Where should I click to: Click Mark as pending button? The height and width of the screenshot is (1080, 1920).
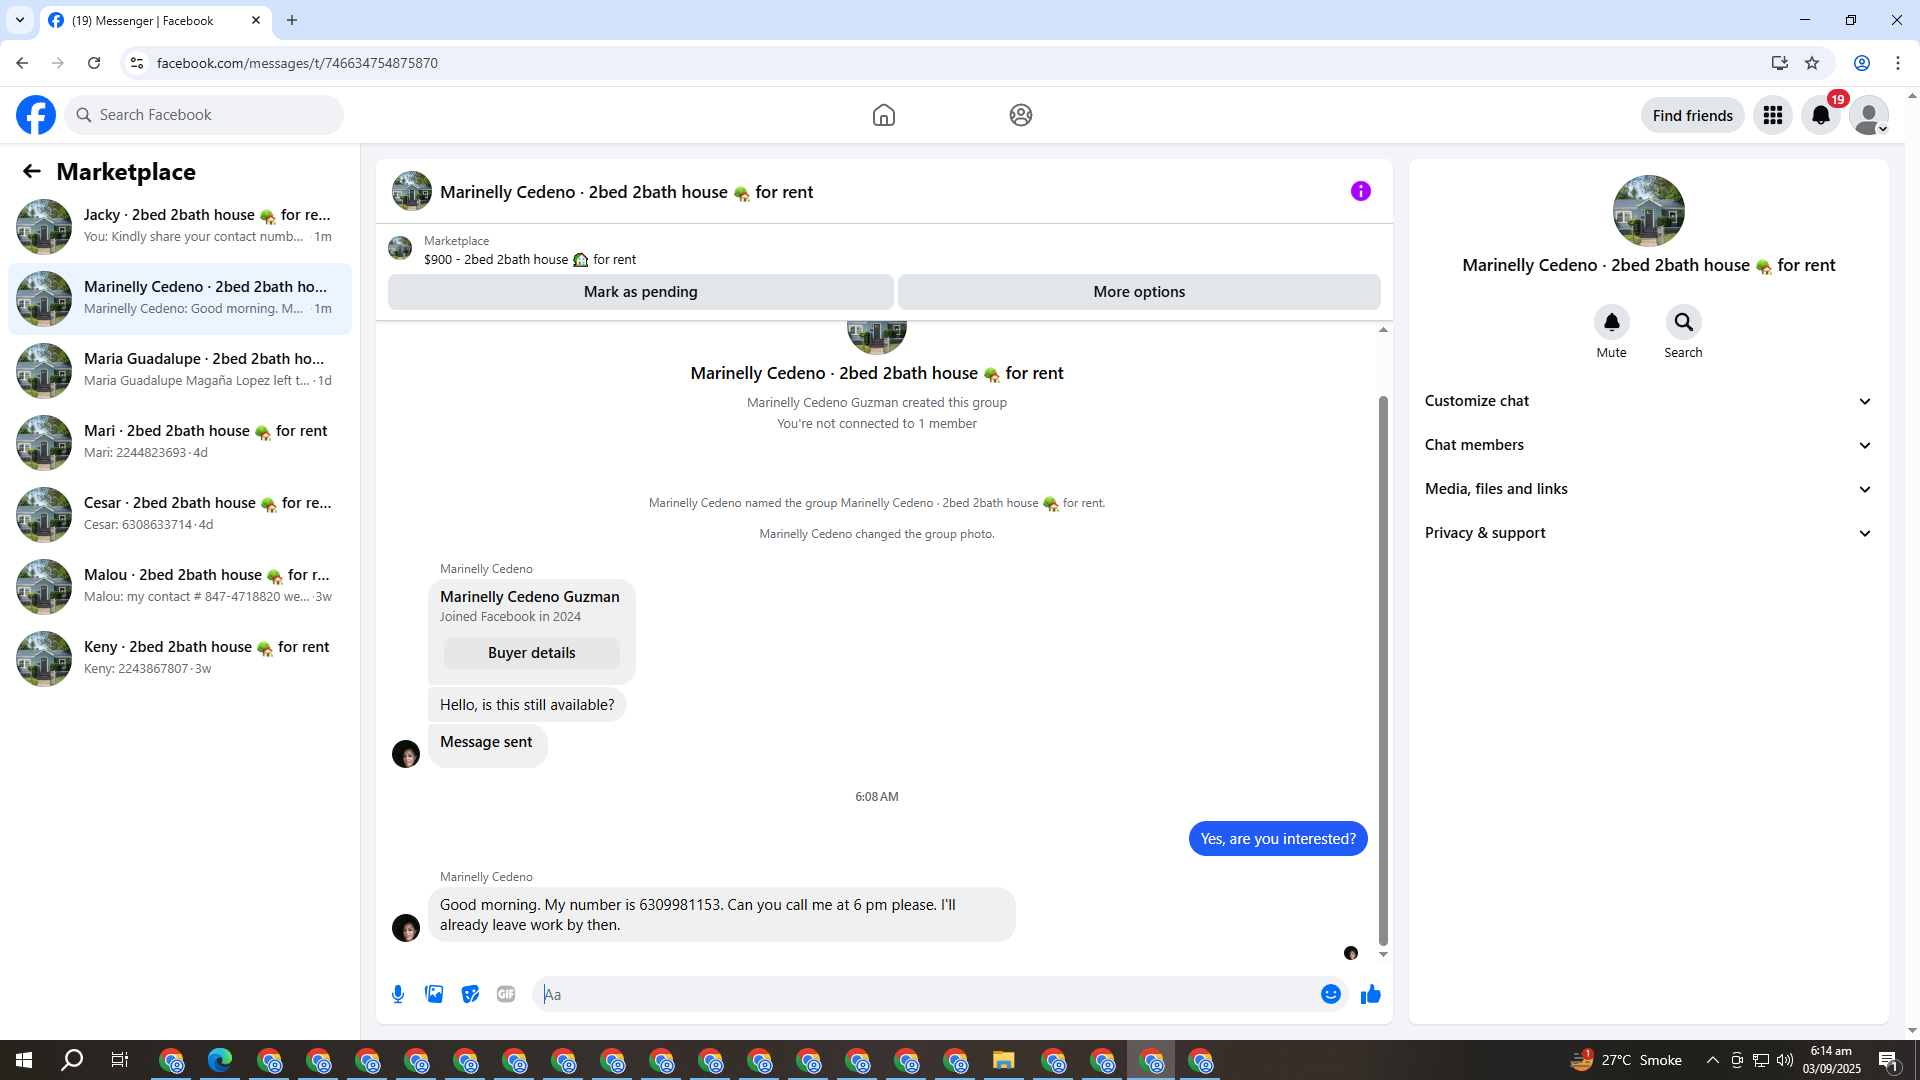tap(641, 292)
